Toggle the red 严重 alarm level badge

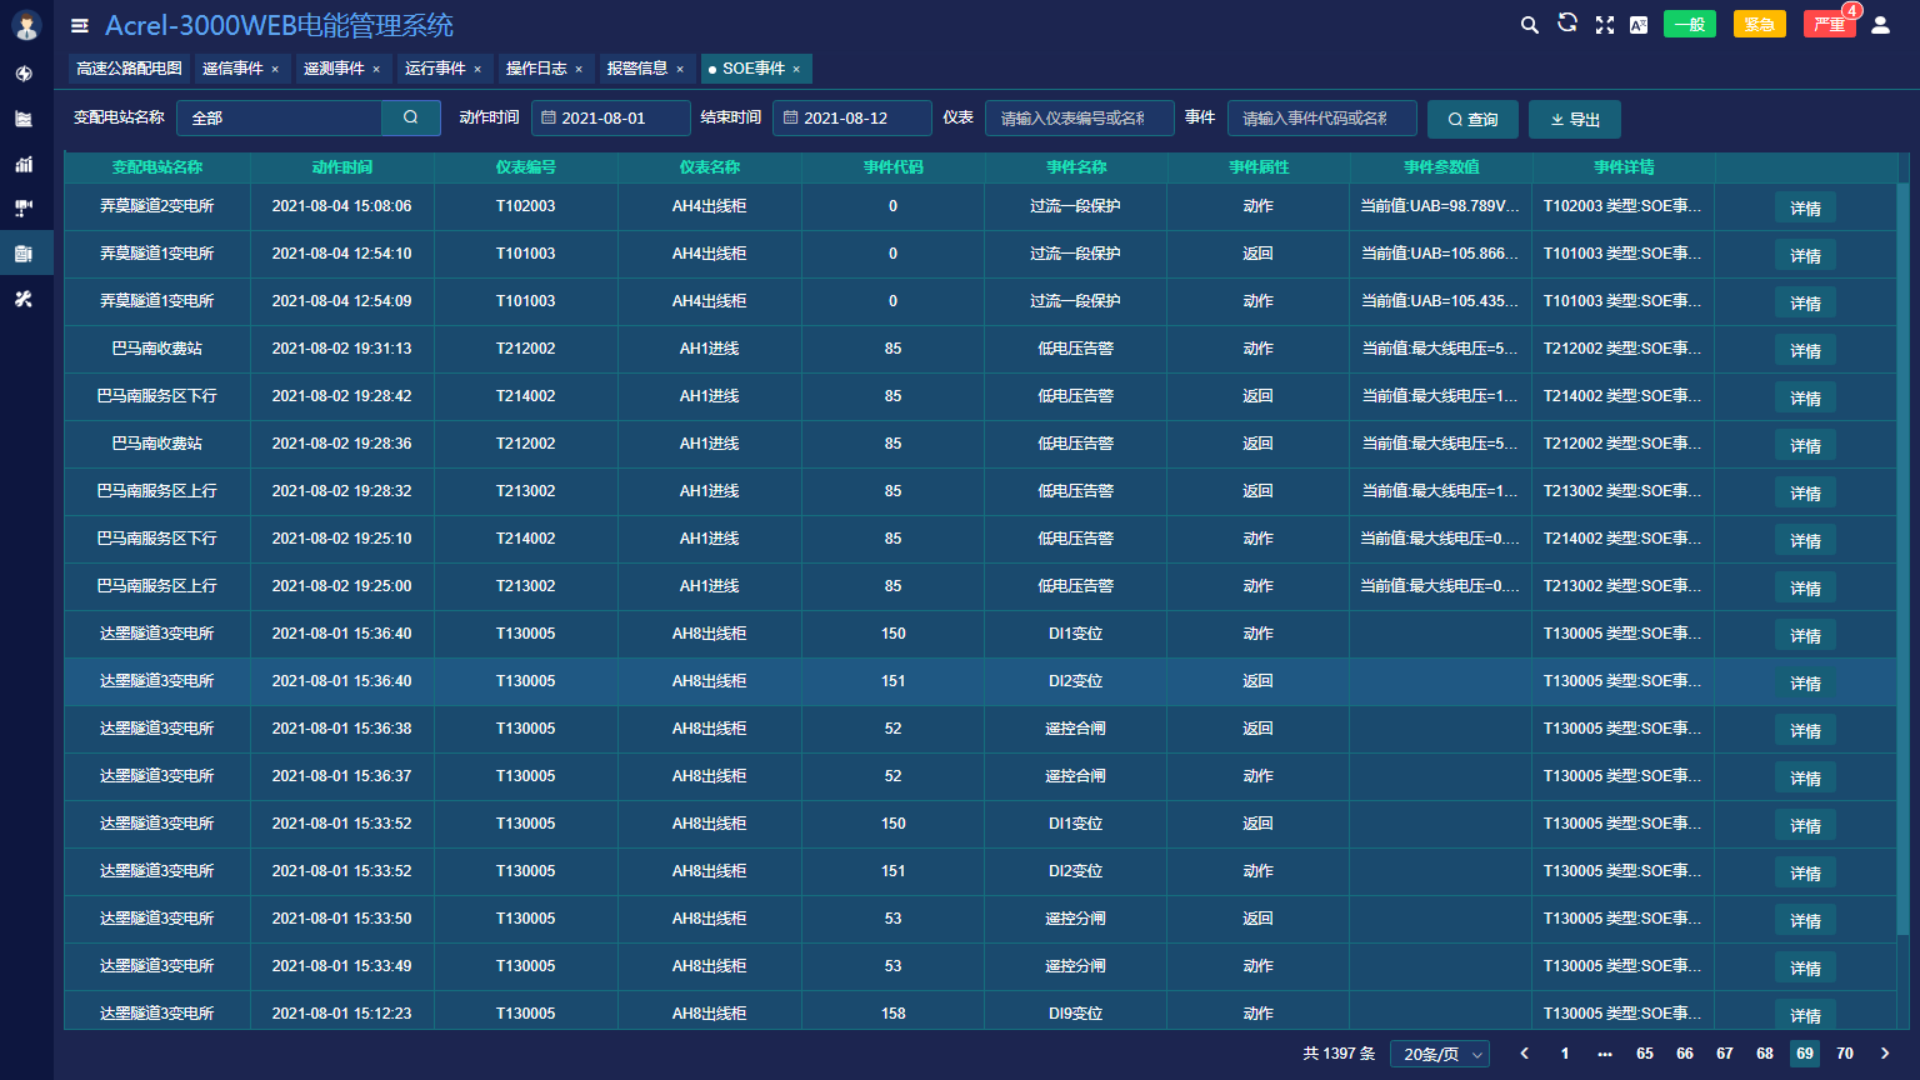pyautogui.click(x=1829, y=25)
